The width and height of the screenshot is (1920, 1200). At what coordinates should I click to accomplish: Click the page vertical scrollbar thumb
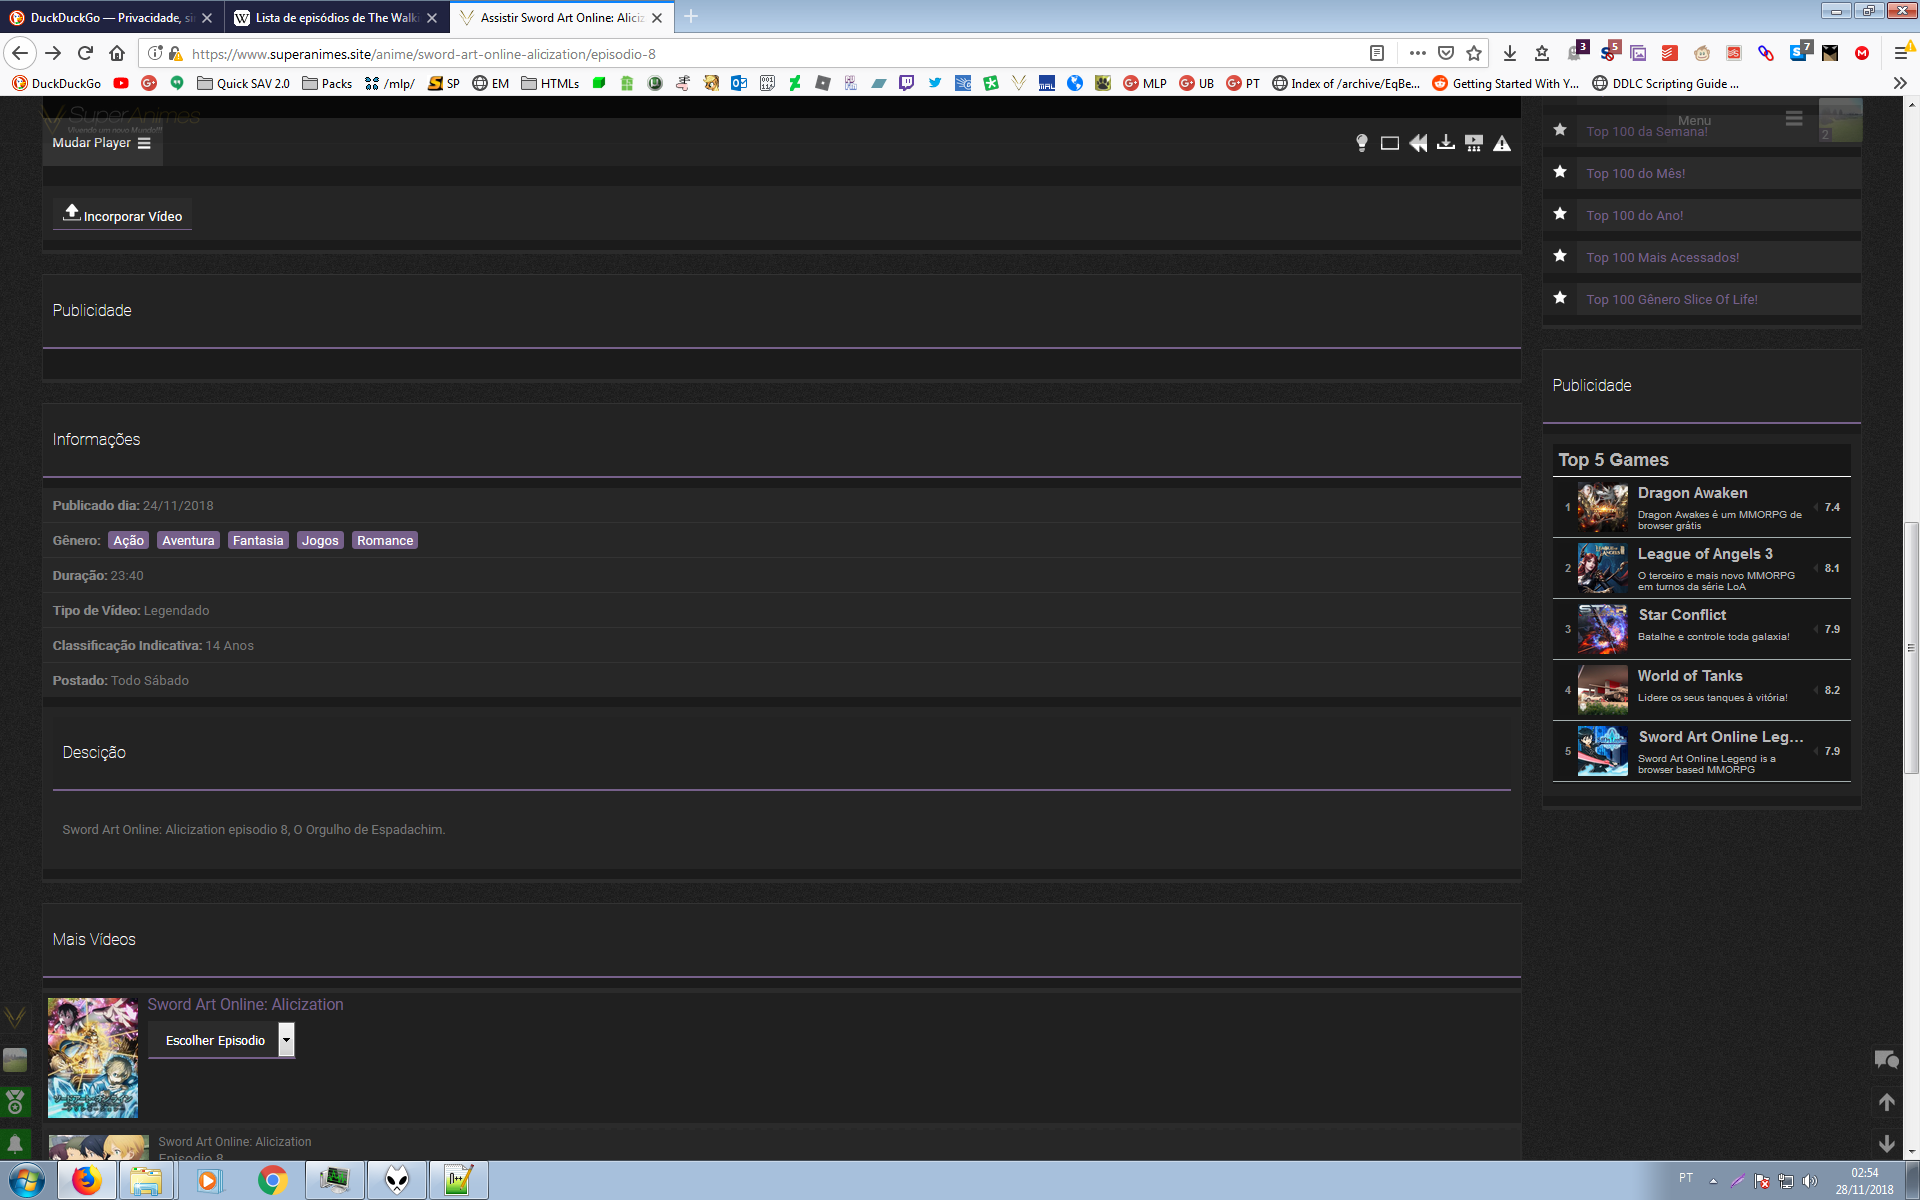pyautogui.click(x=1911, y=647)
